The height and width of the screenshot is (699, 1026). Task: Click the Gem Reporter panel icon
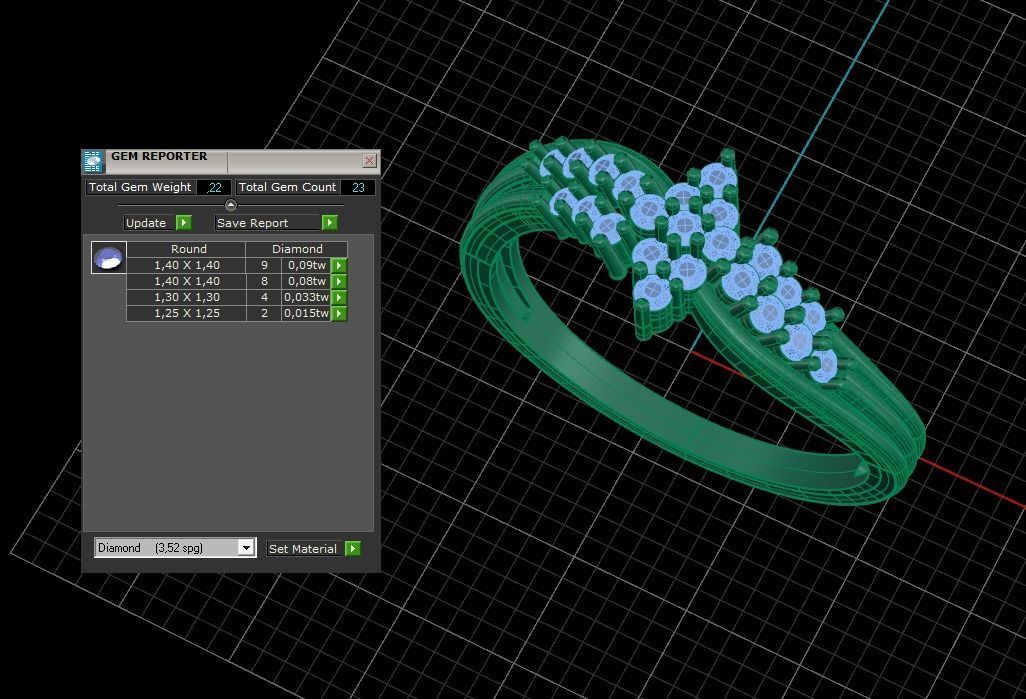(93, 161)
